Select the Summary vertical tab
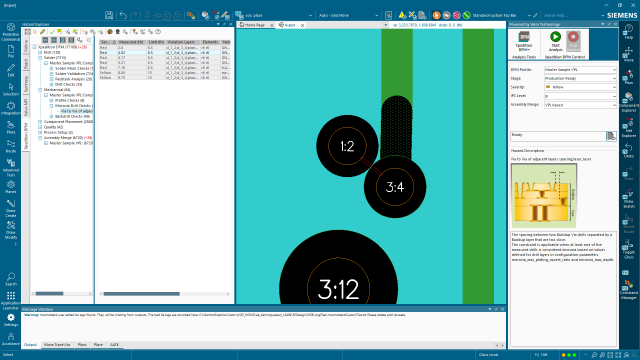The height and width of the screenshot is (360, 640). pyautogui.click(x=26, y=83)
